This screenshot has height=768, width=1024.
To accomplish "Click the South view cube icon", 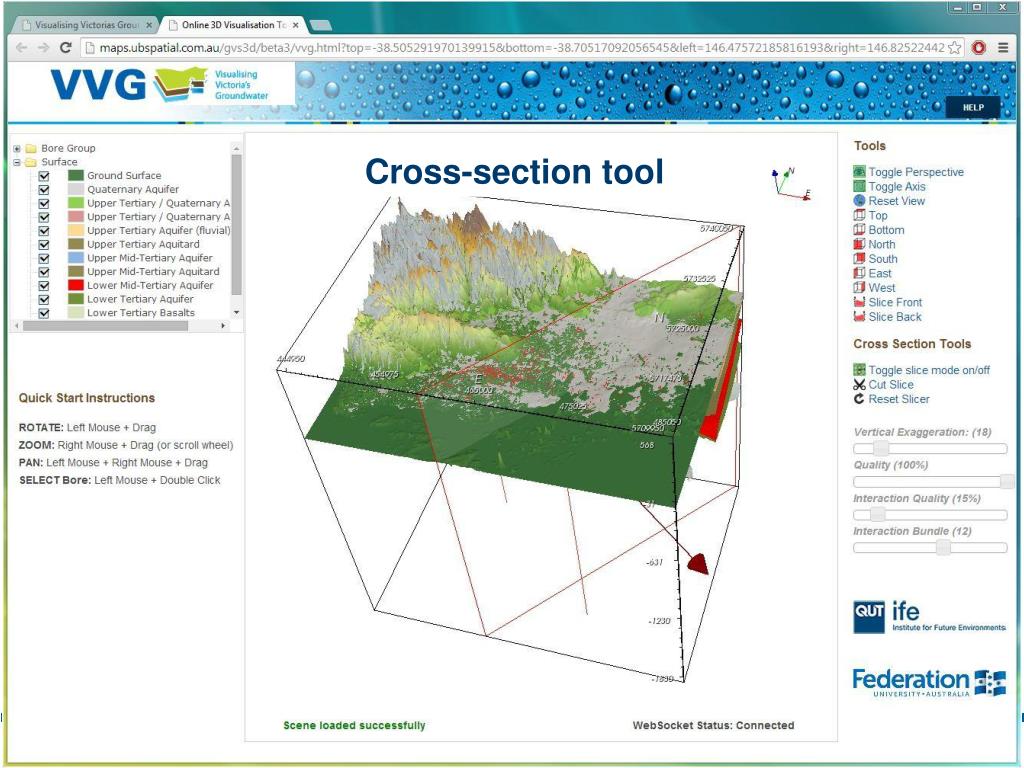I will tap(859, 258).
